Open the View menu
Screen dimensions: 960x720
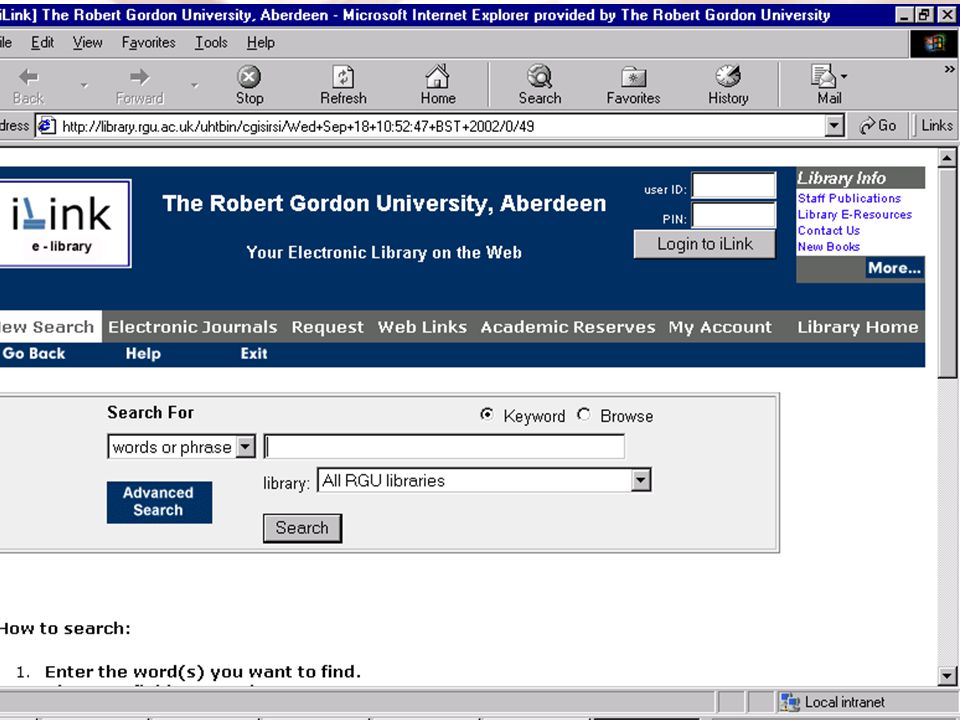(x=88, y=42)
